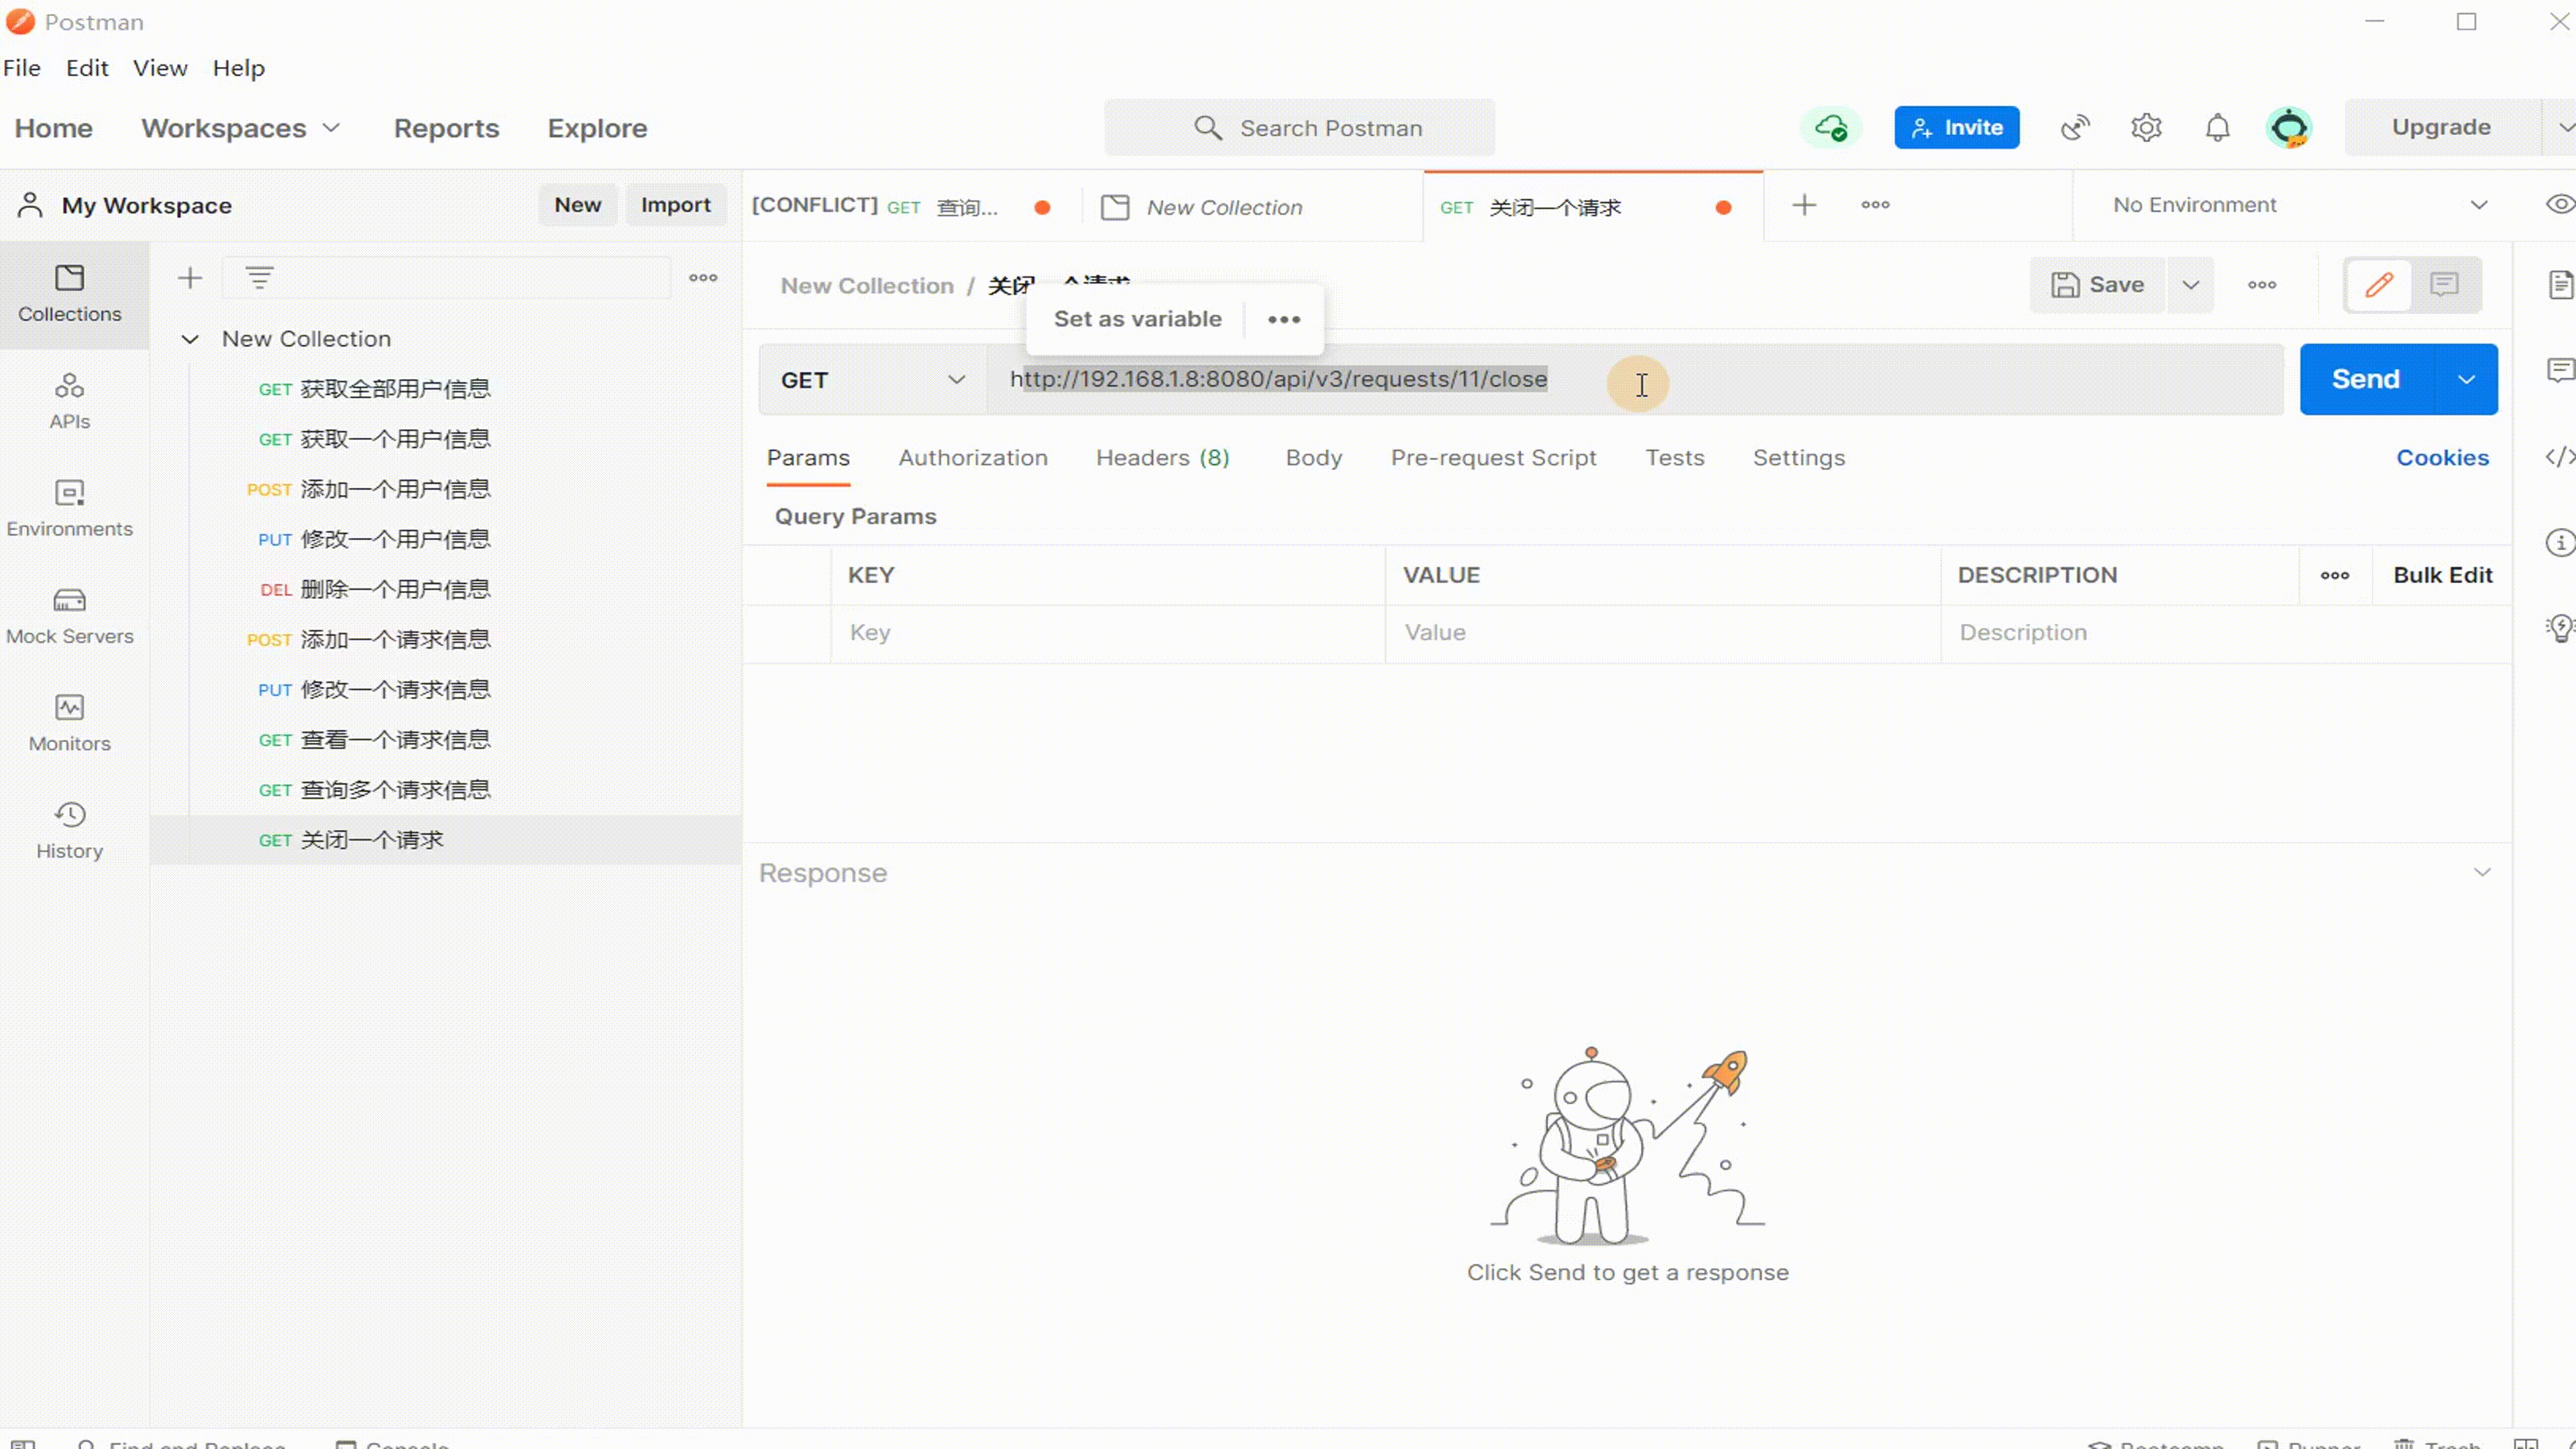Open the View menu
Screen dimensions: 2576x1449
click(x=160, y=68)
